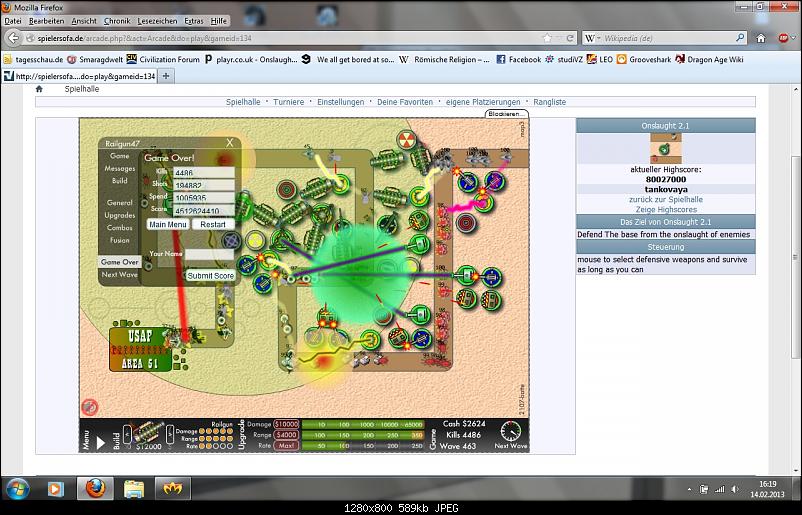This screenshot has height=515, width=802.
Task: Go back with Firefox back arrow
Action: coord(14,38)
